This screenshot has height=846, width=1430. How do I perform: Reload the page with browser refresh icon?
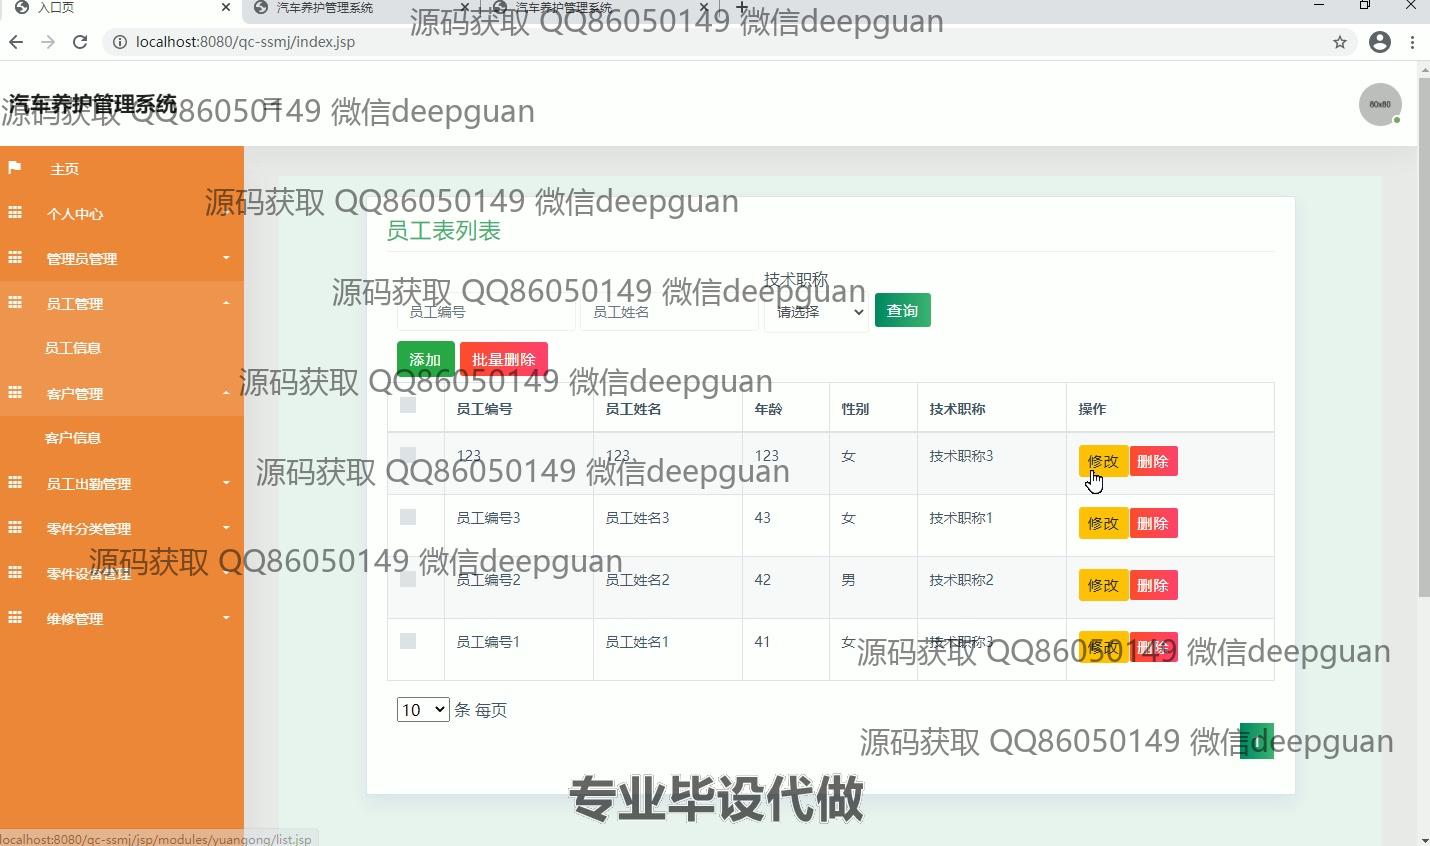coord(80,42)
